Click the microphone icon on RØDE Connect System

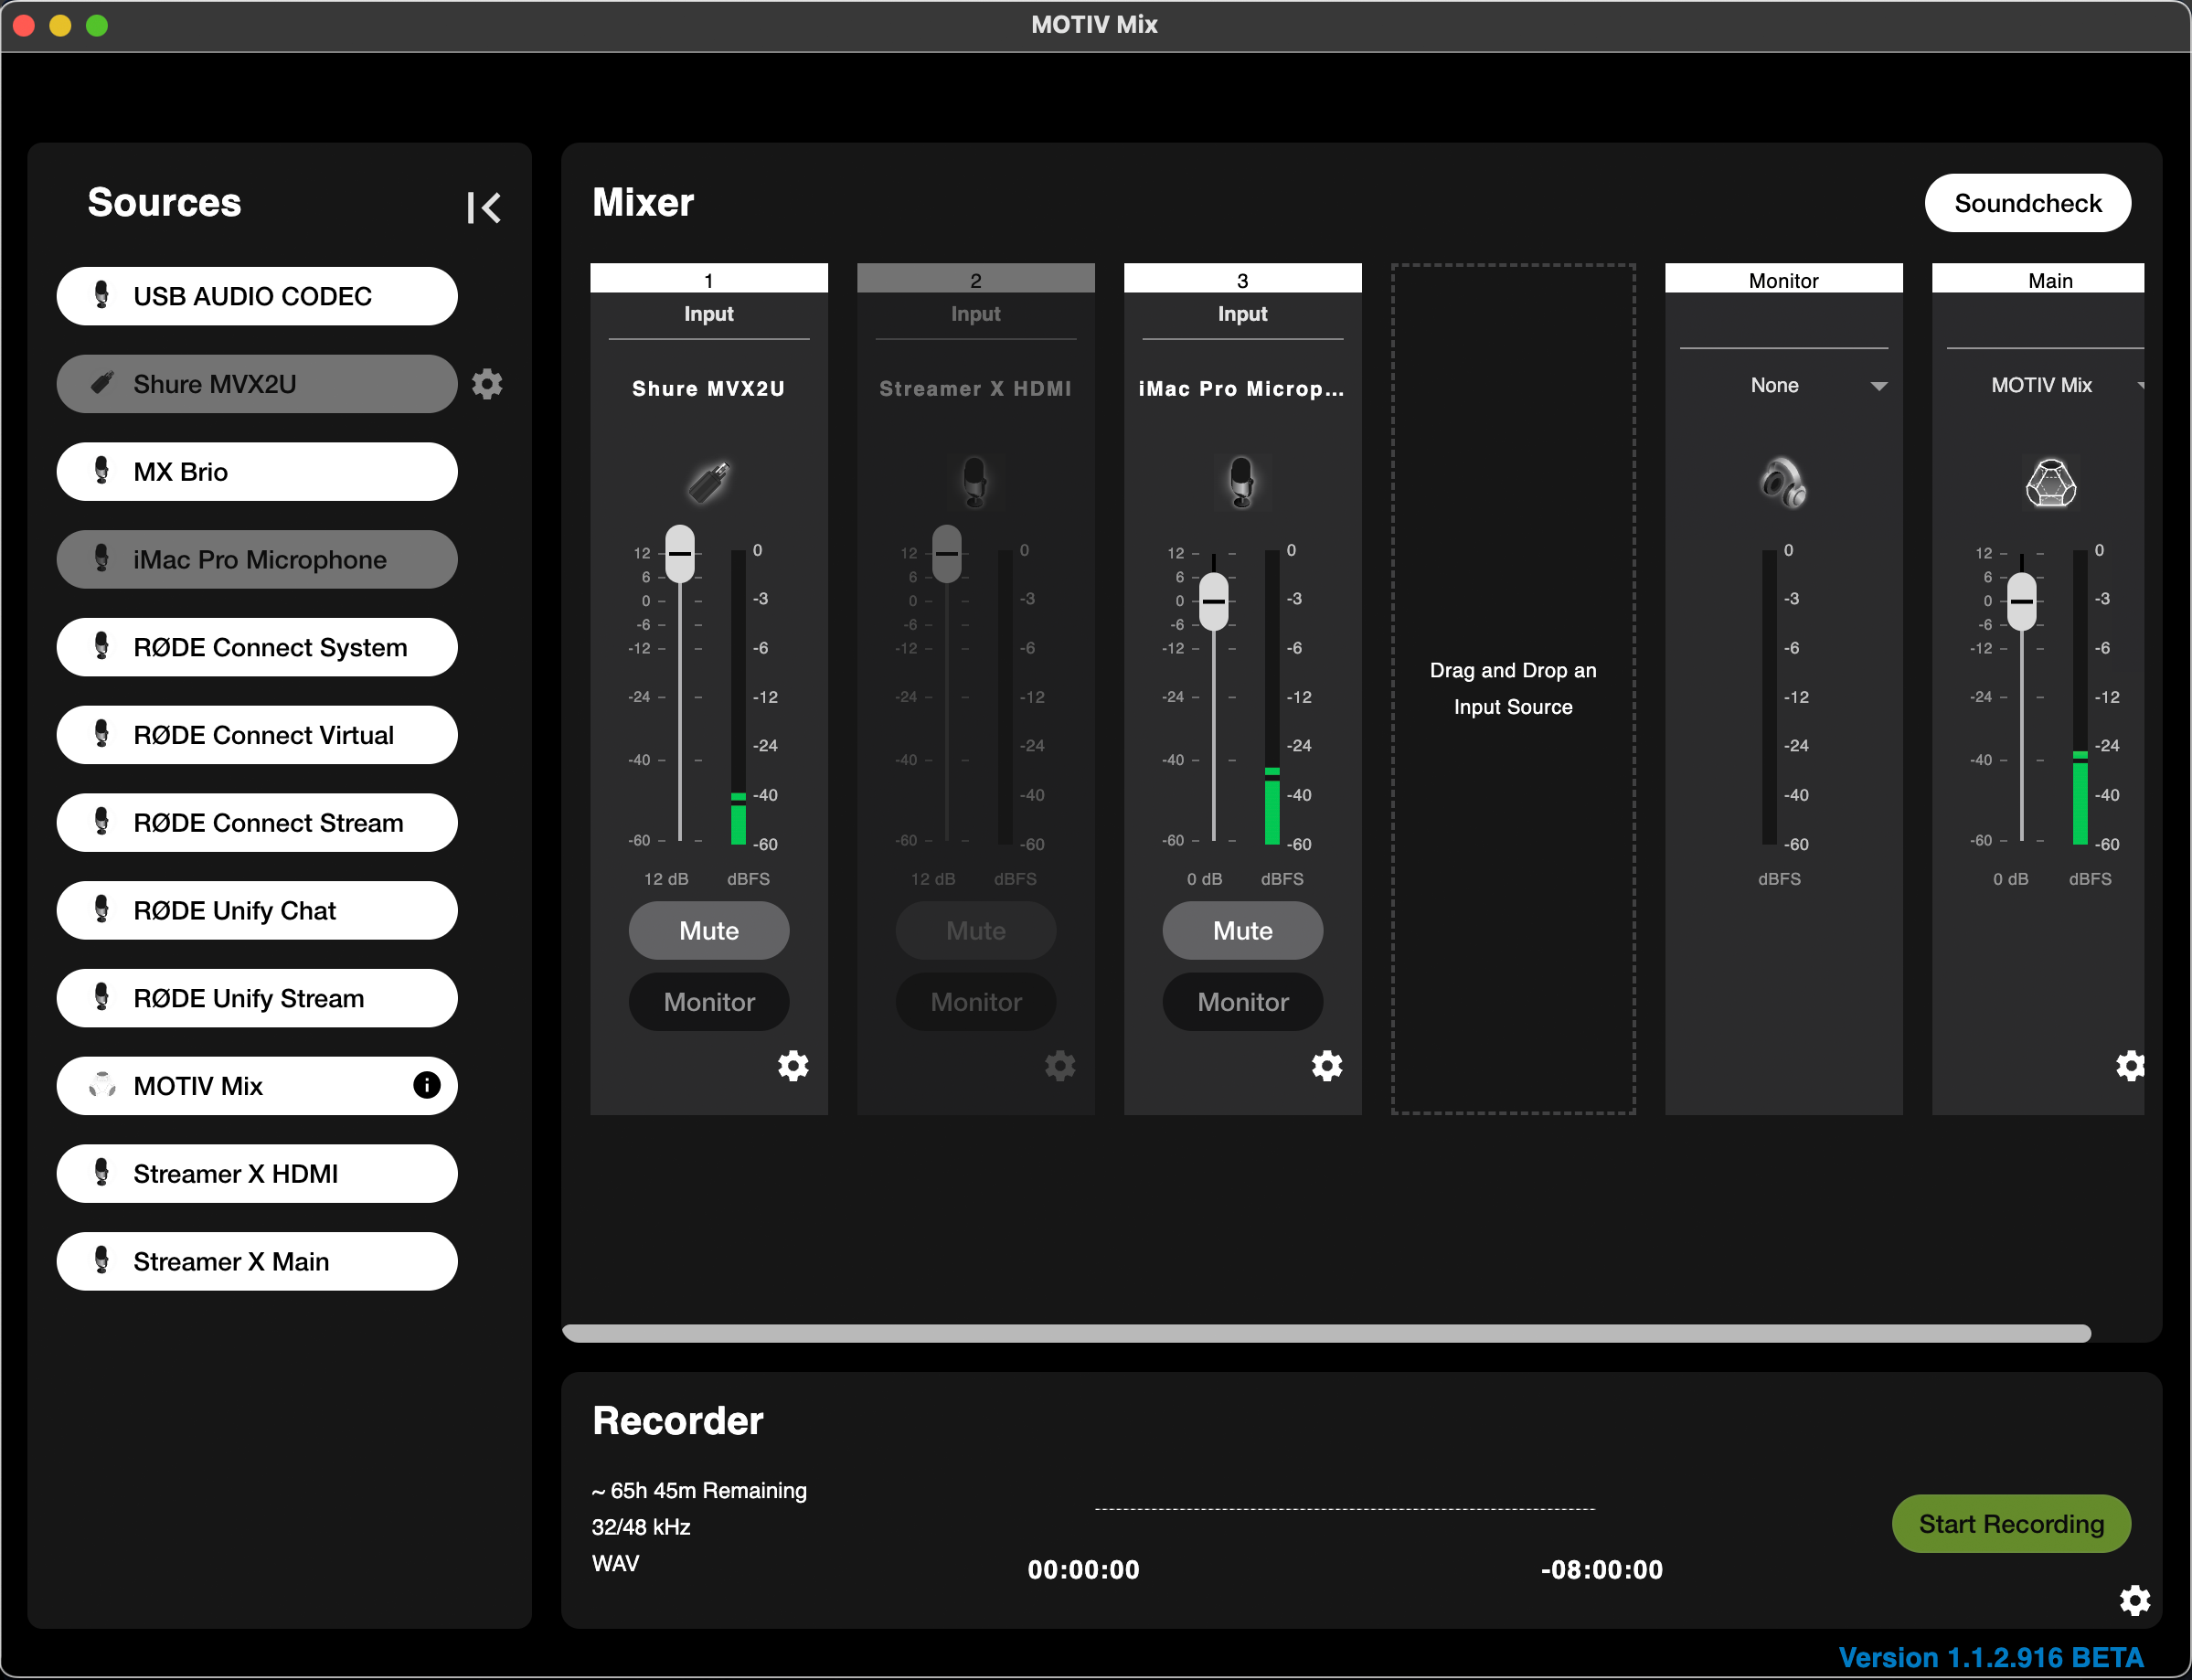[101, 647]
